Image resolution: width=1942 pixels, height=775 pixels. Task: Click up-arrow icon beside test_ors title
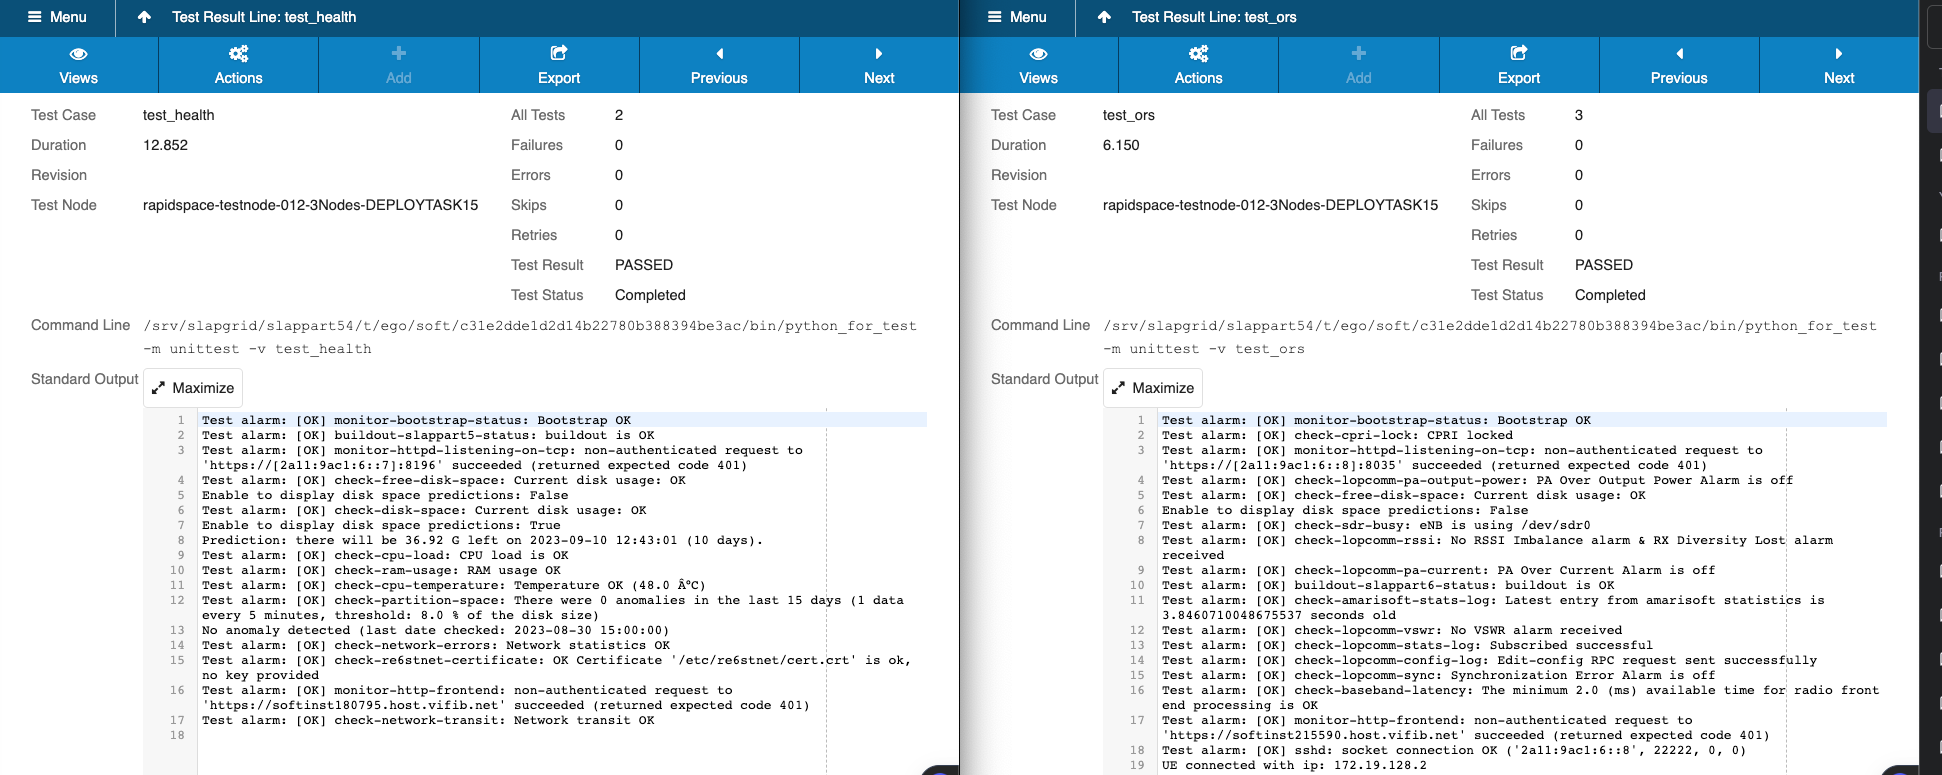tap(1104, 17)
